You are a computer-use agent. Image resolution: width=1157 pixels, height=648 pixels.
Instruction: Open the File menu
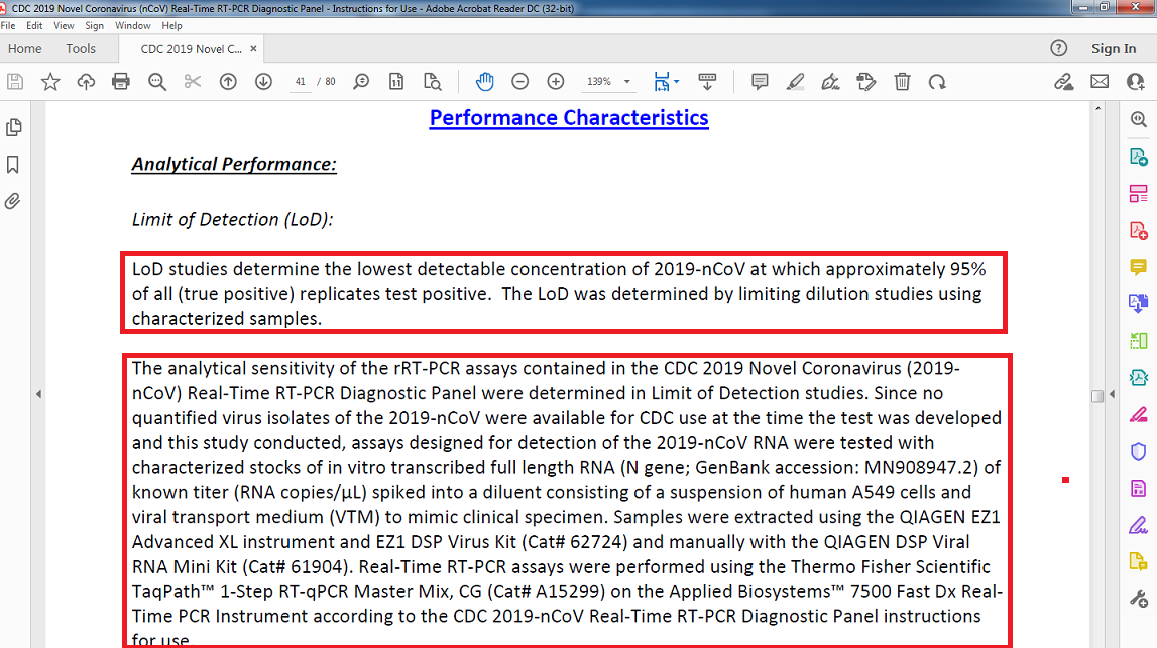[8, 25]
